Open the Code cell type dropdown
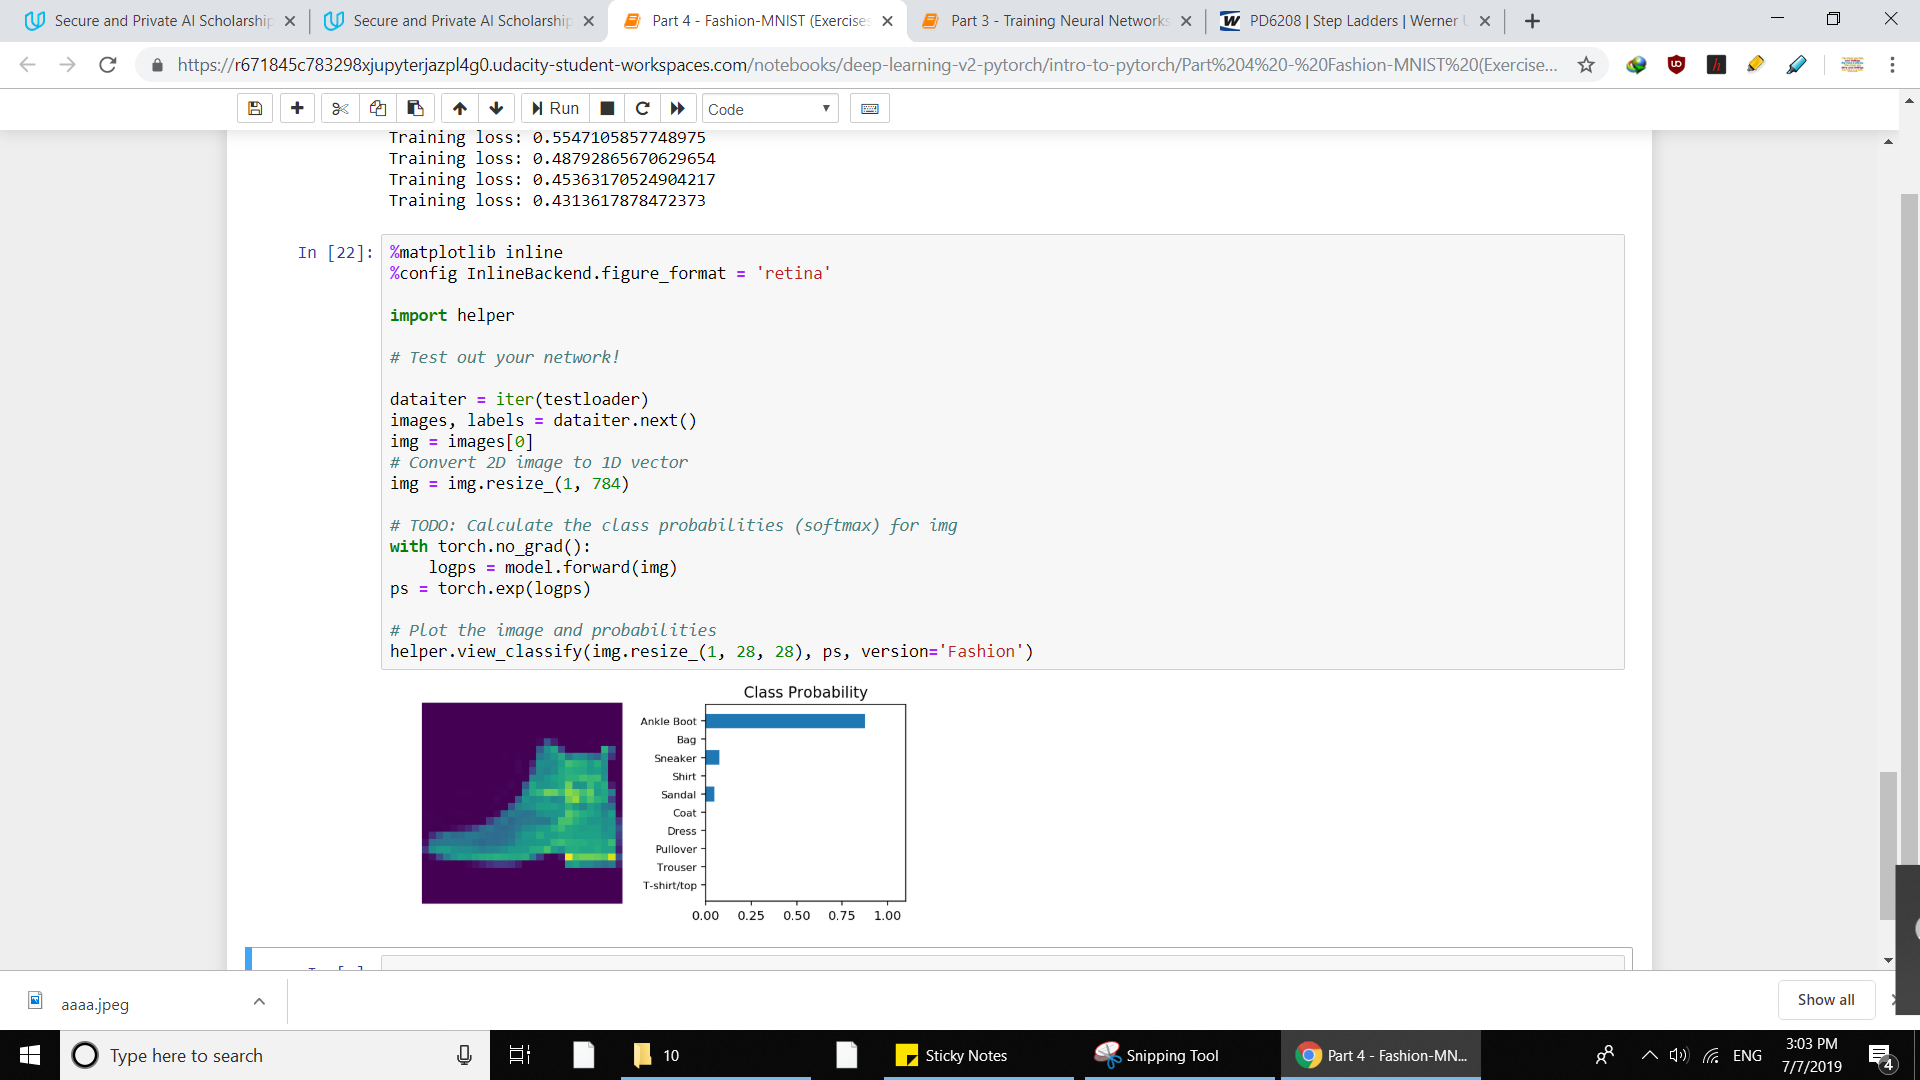This screenshot has width=1920, height=1080. pos(769,109)
